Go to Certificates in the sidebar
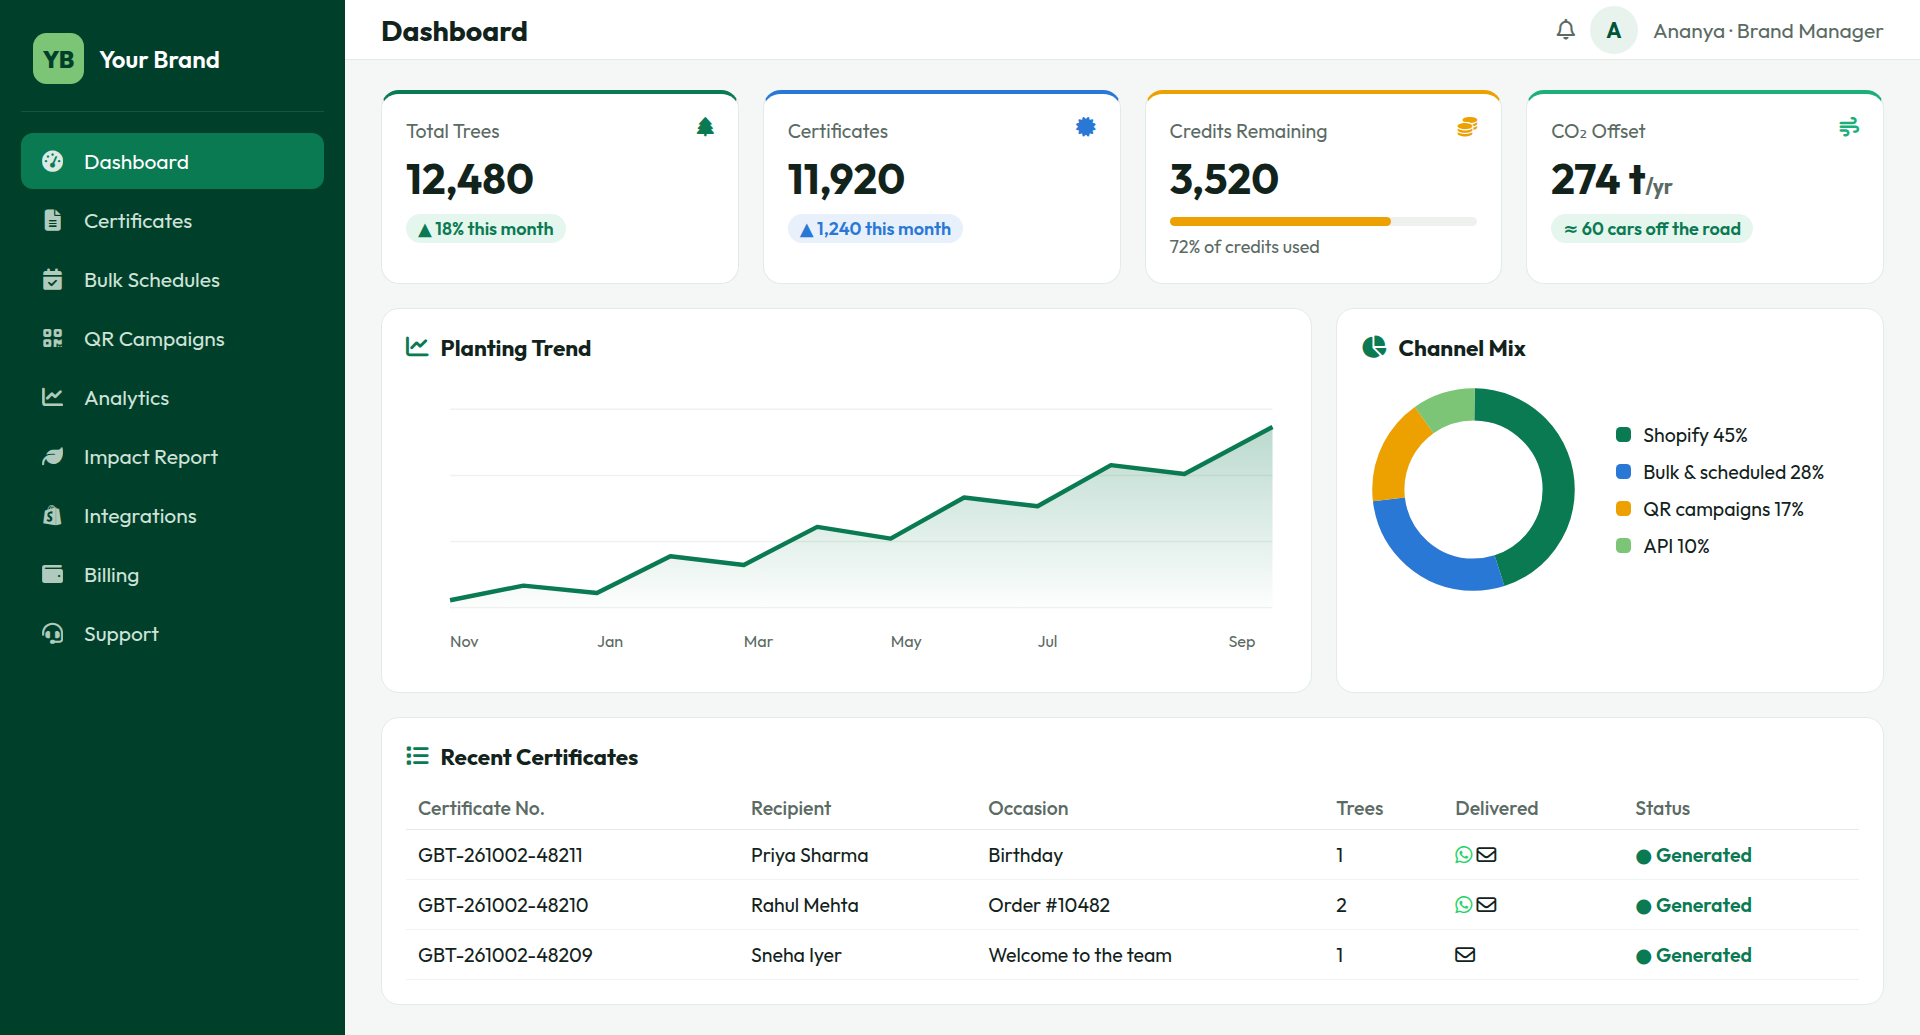This screenshot has height=1035, width=1920. tap(172, 220)
